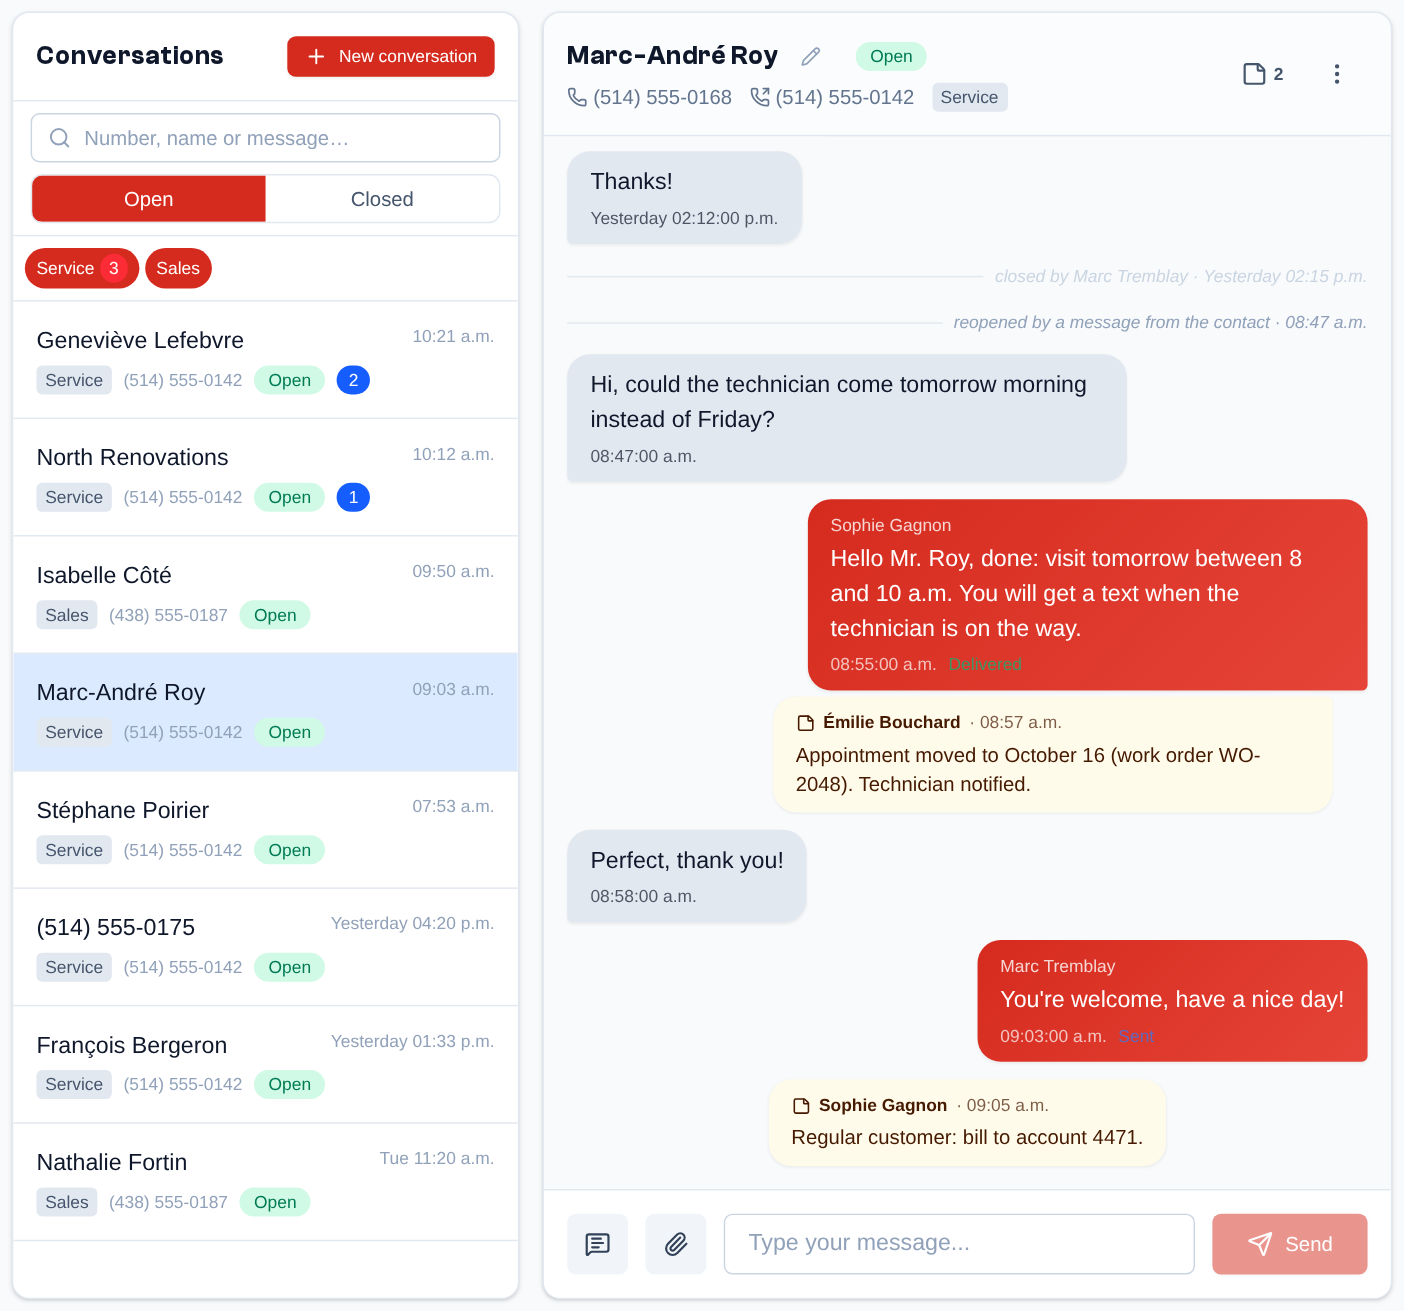
Task: Start a New conversation
Action: [x=391, y=57]
